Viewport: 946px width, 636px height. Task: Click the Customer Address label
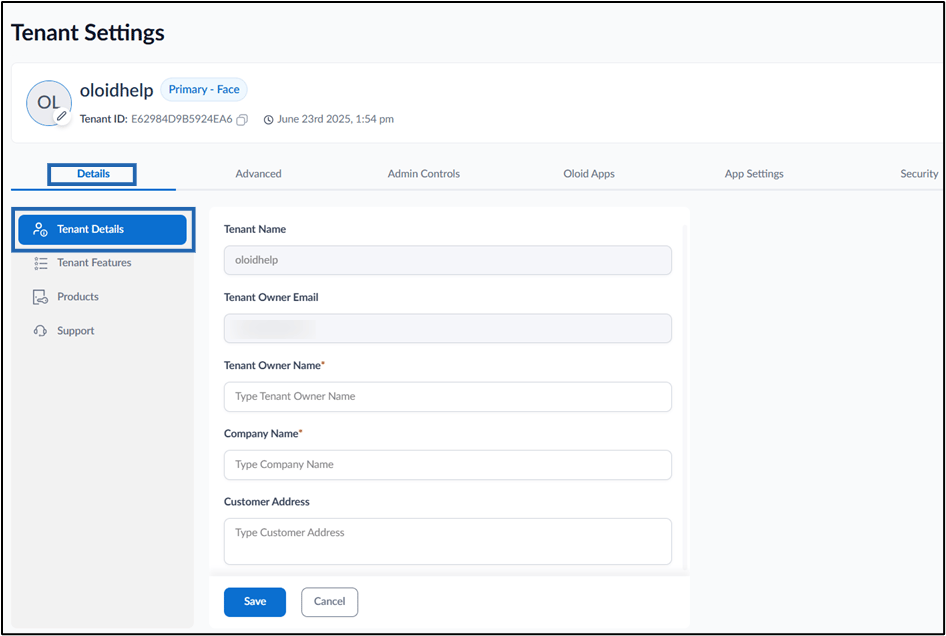coord(267,501)
